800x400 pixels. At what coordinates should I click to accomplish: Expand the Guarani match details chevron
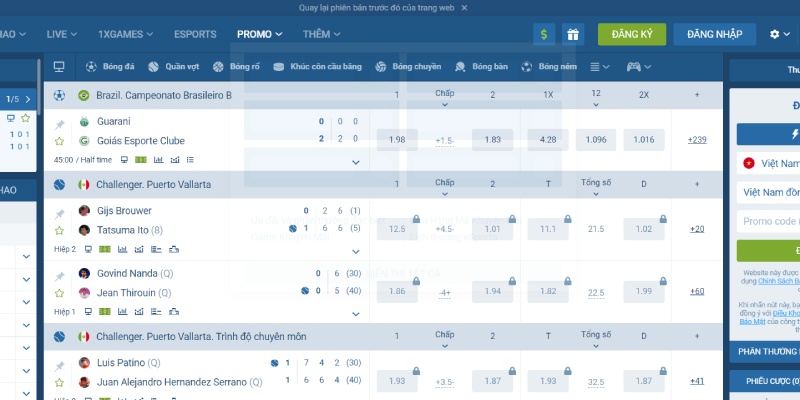355,160
